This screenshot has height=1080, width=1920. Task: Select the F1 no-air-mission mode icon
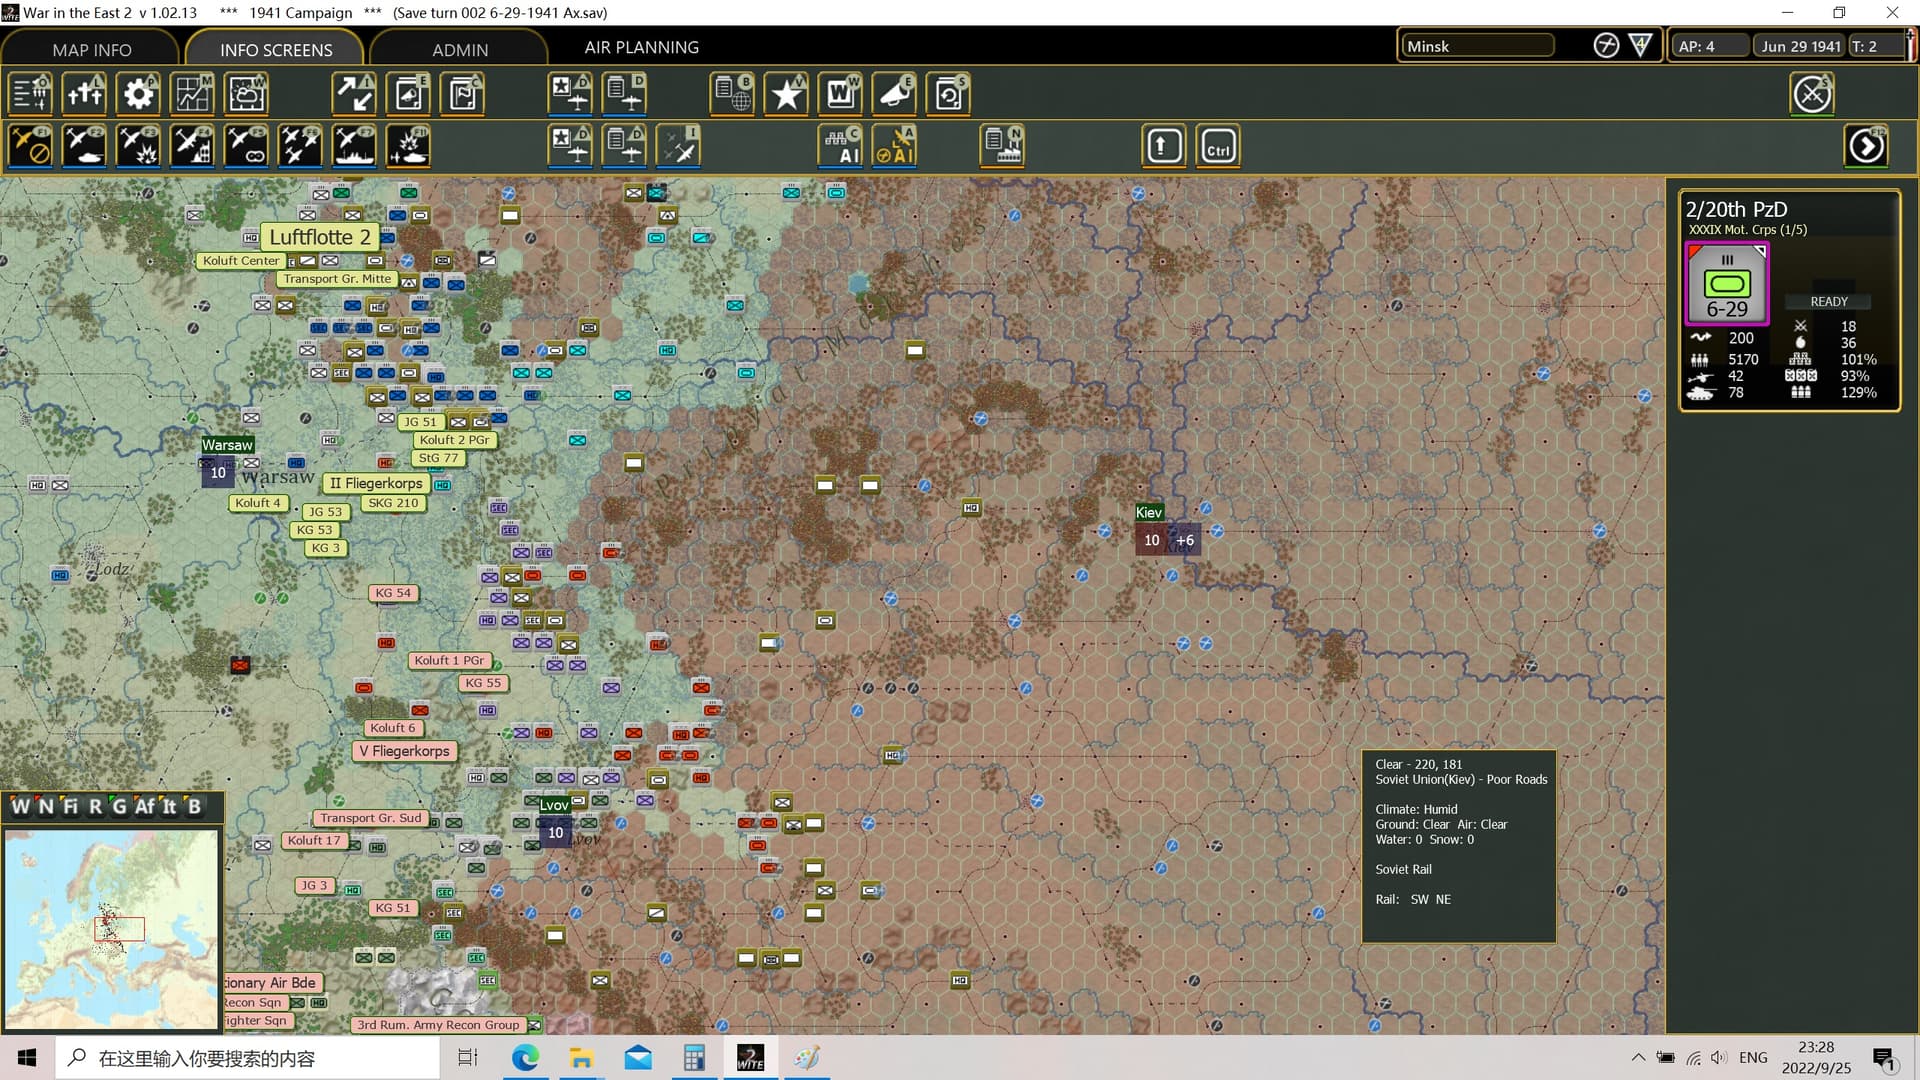coord(31,146)
